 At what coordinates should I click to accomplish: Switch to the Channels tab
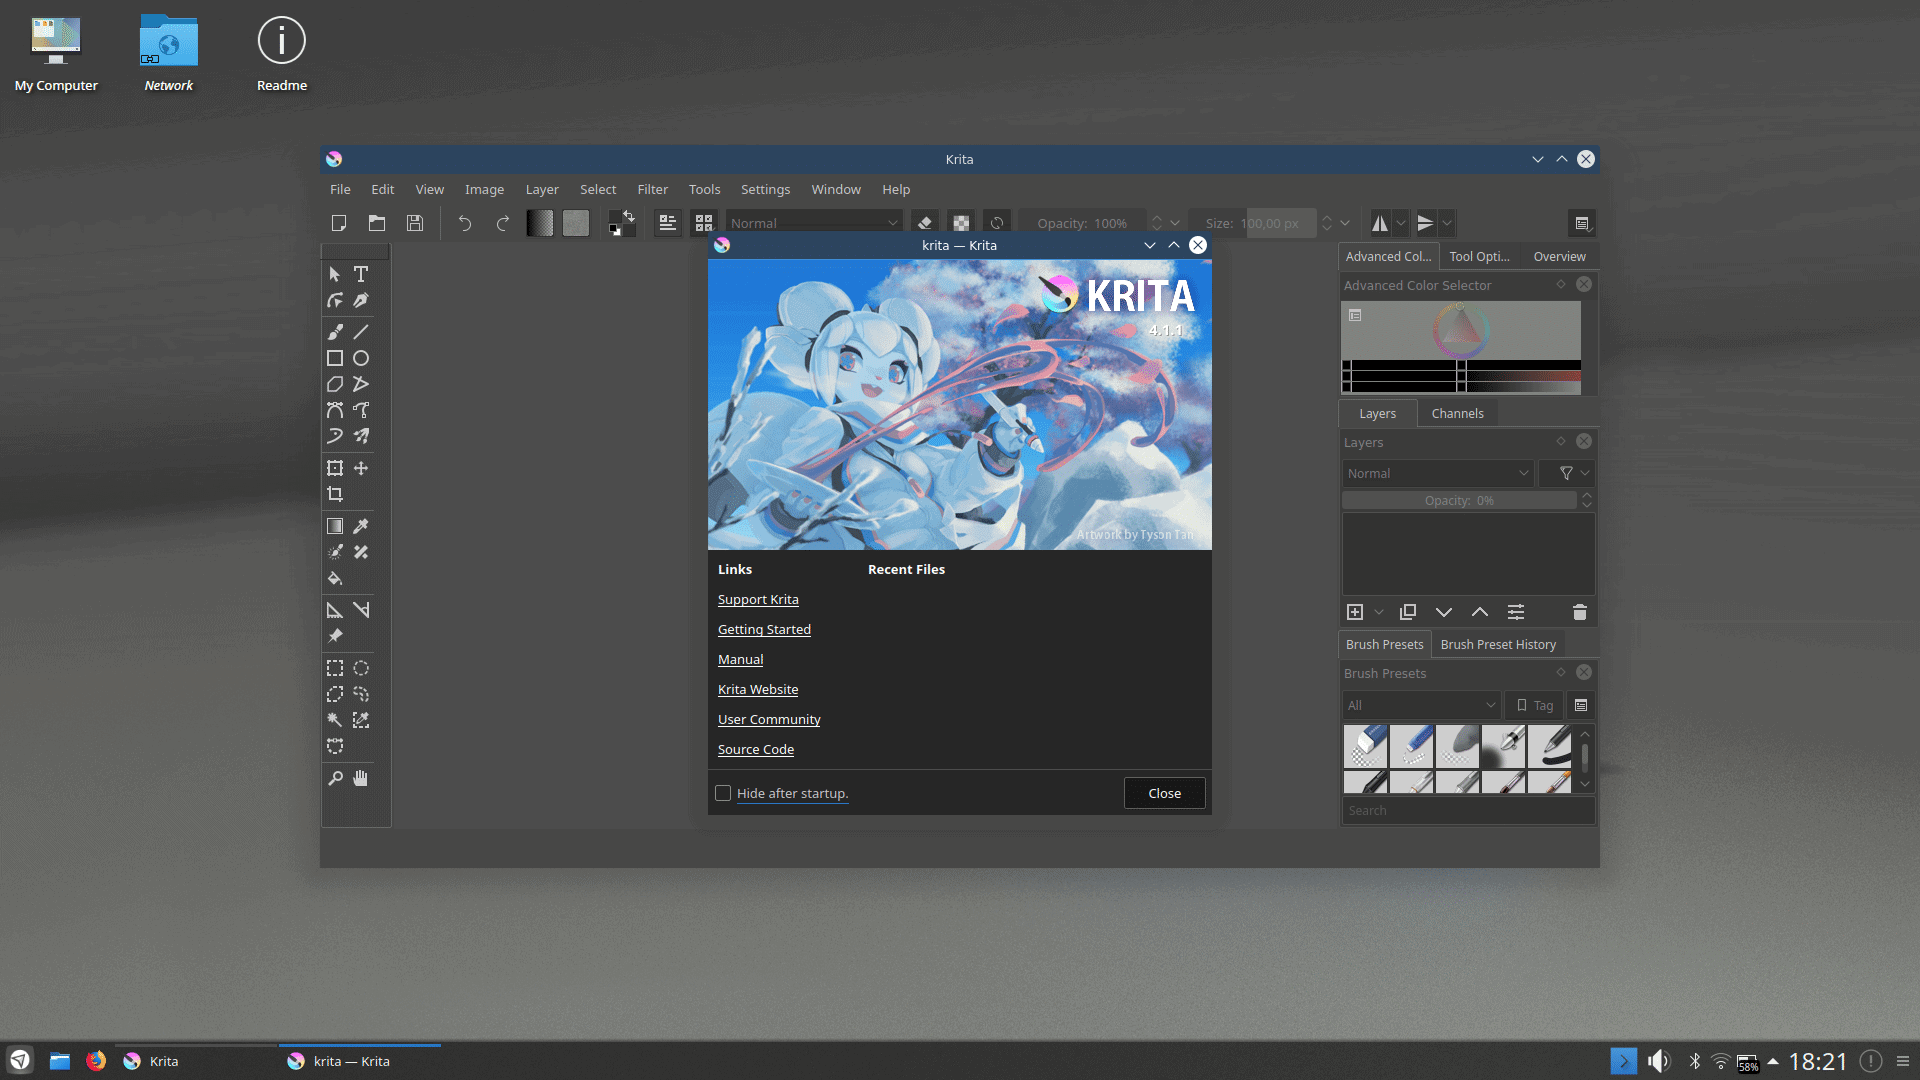point(1457,413)
